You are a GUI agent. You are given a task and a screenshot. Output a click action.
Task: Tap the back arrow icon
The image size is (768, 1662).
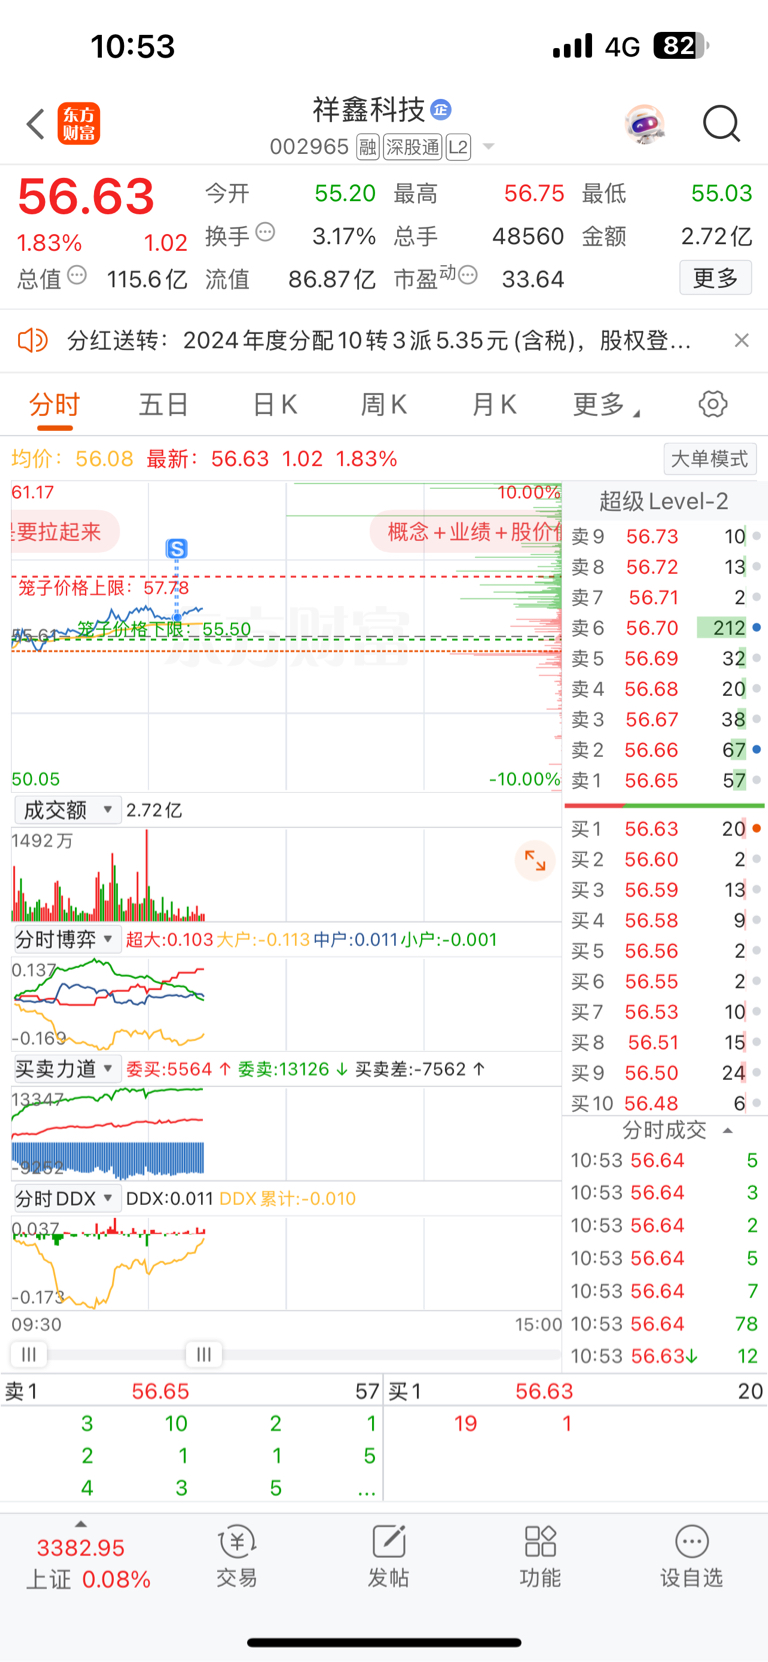(36, 124)
